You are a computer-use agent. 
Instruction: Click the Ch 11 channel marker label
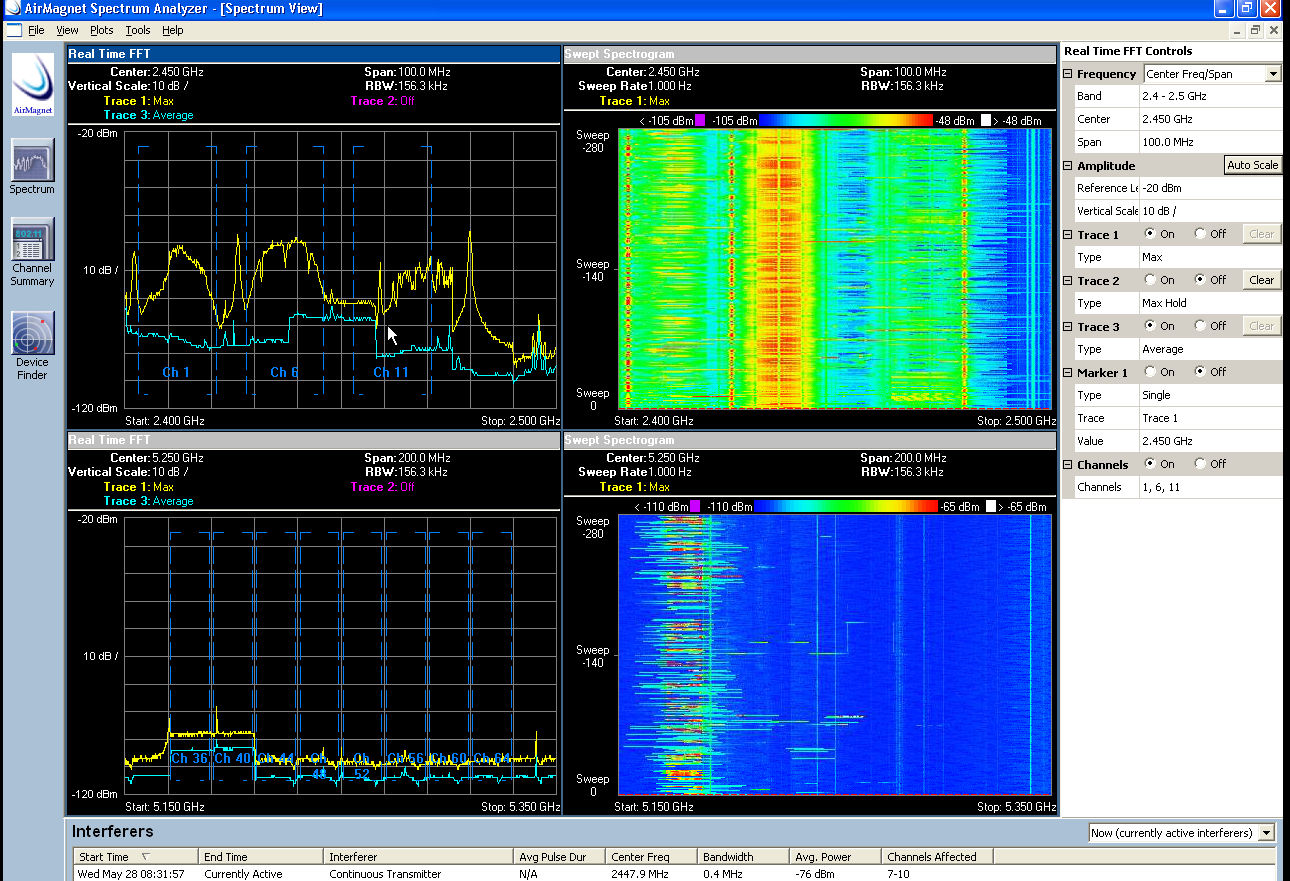coord(391,372)
